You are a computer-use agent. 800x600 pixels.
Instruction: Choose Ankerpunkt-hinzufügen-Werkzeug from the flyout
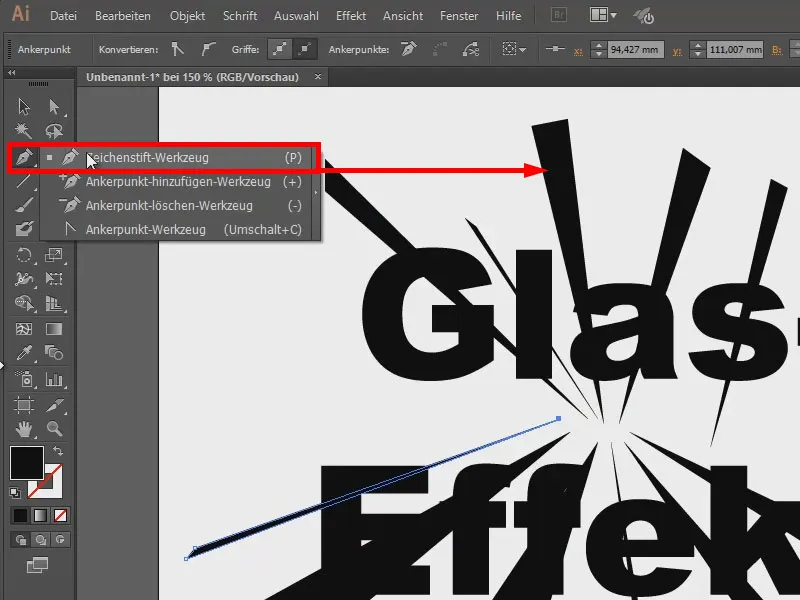[x=178, y=182]
